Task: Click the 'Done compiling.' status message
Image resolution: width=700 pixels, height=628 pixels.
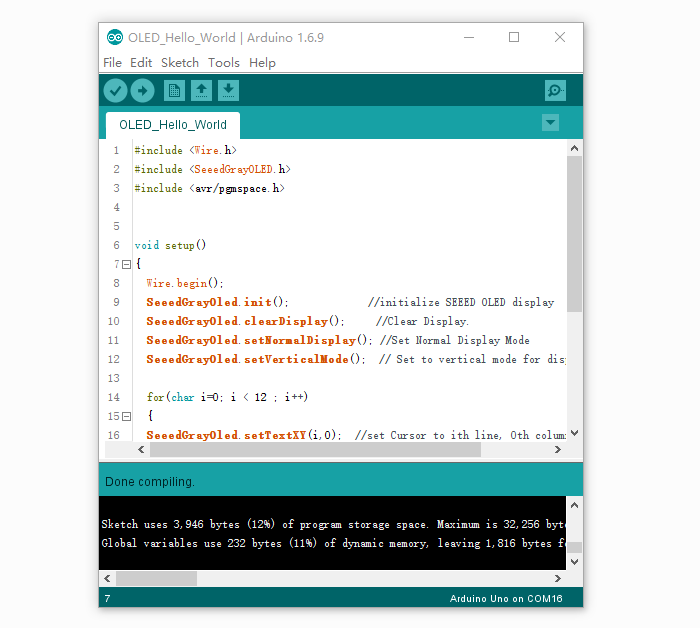Action: (x=150, y=482)
